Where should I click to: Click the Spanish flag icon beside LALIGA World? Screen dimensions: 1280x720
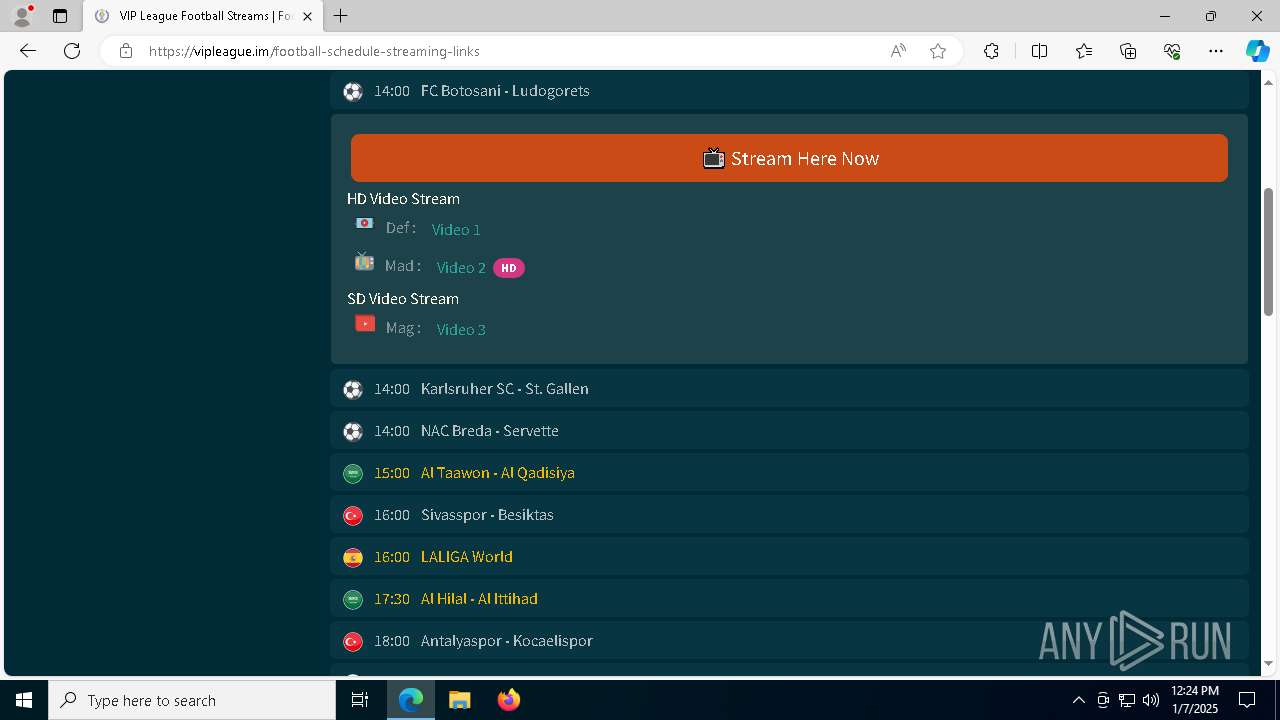[353, 558]
